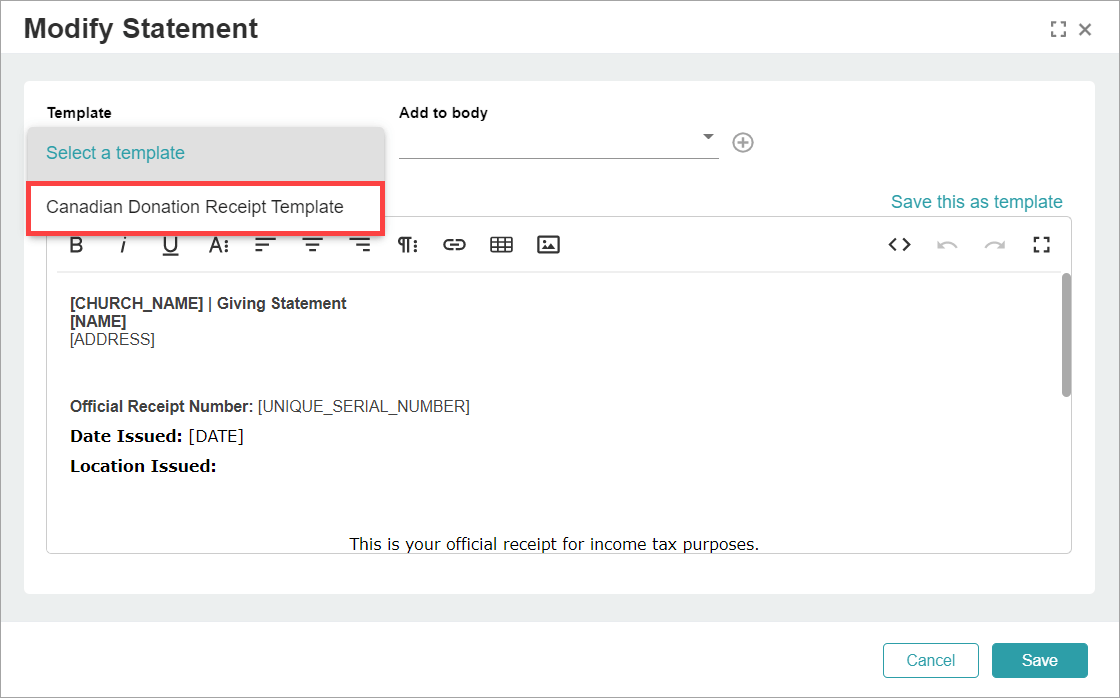Apply italic formatting
The image size is (1120, 698).
click(123, 245)
